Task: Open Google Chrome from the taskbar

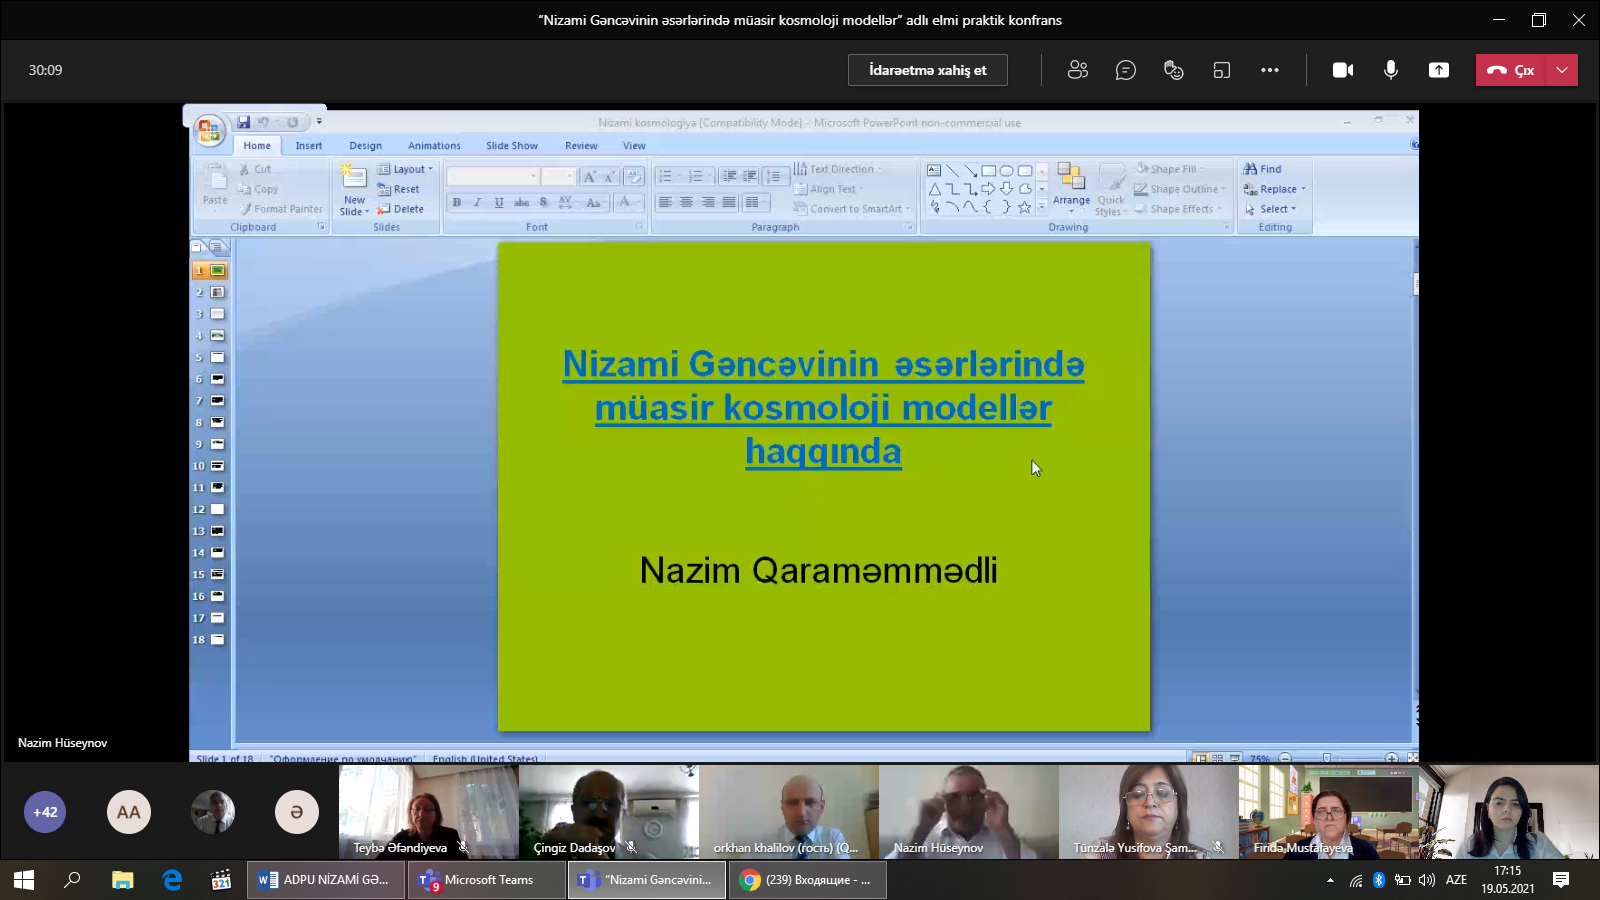Action: (x=807, y=880)
